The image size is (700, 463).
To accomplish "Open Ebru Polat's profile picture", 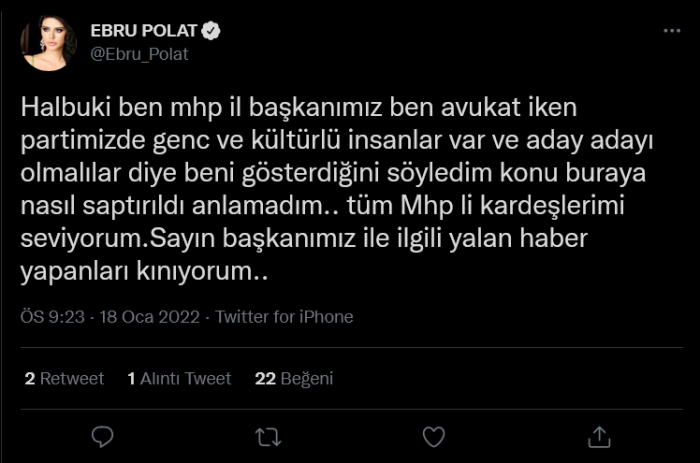I will point(49,44).
